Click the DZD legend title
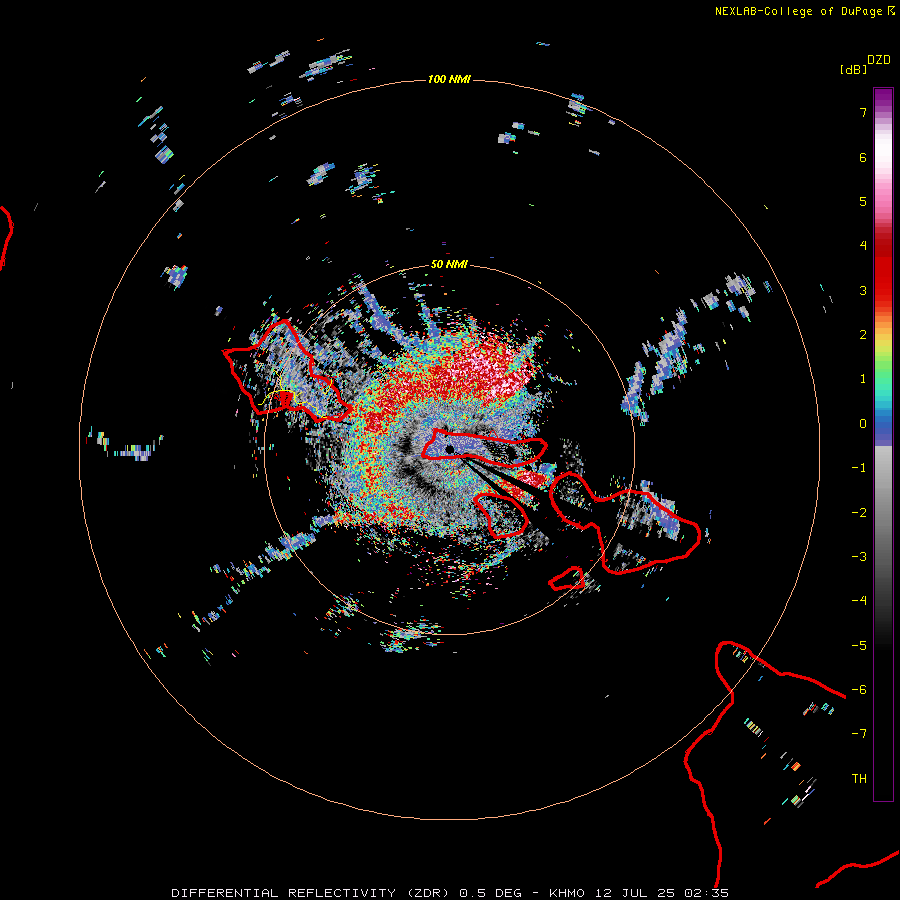This screenshot has height=900, width=900. tap(879, 60)
